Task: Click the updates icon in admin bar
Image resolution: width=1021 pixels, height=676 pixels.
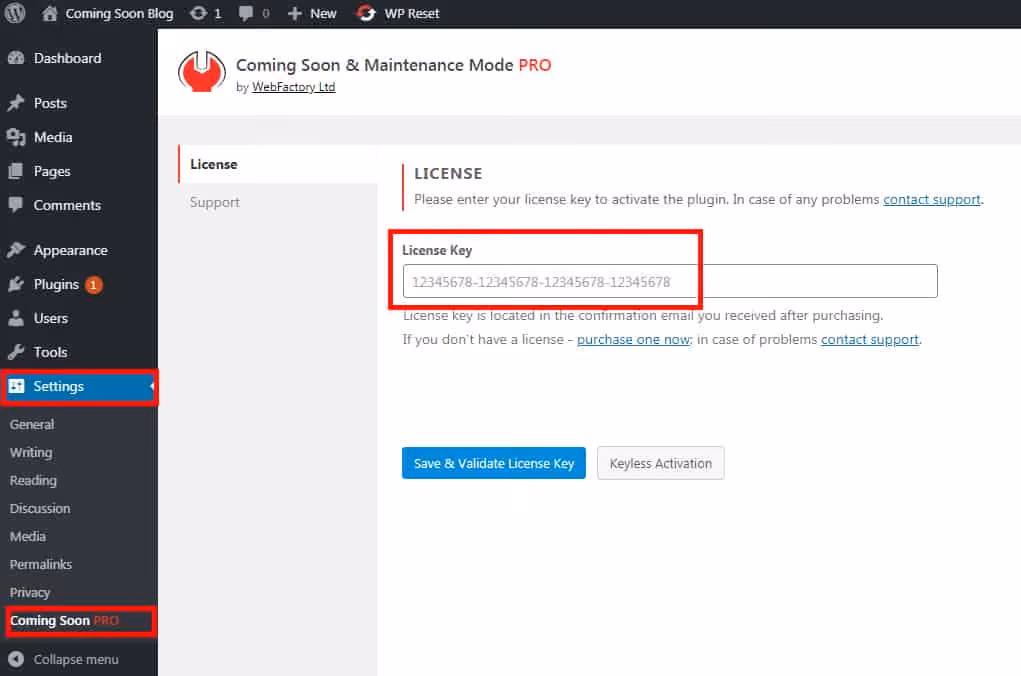Action: (199, 13)
